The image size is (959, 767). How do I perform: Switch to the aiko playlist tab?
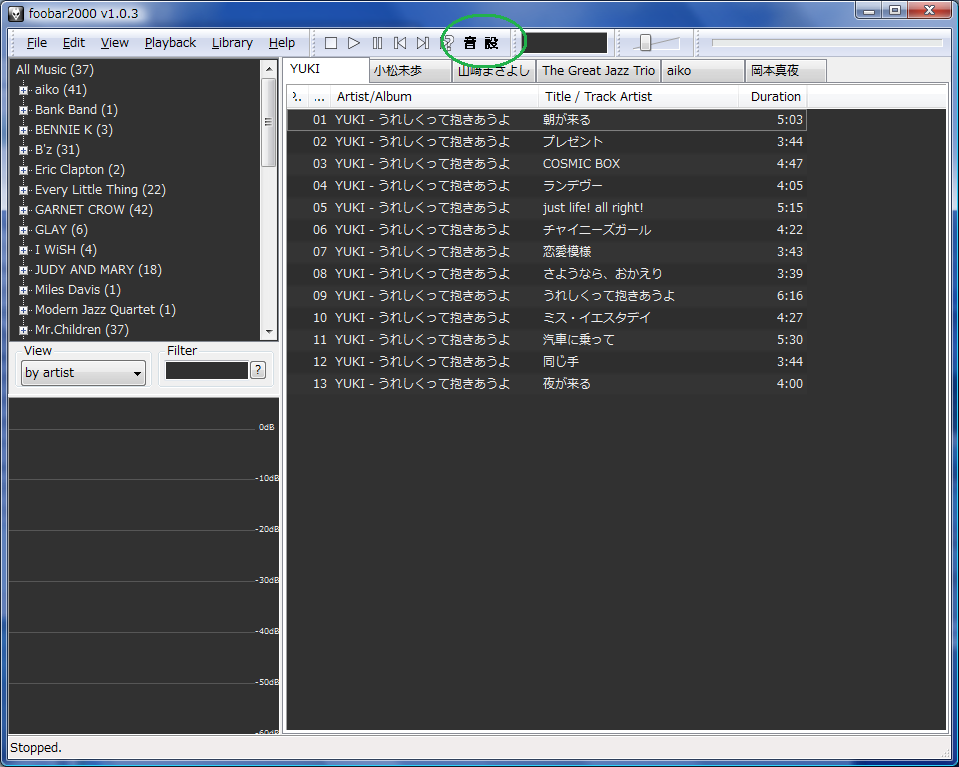click(703, 71)
